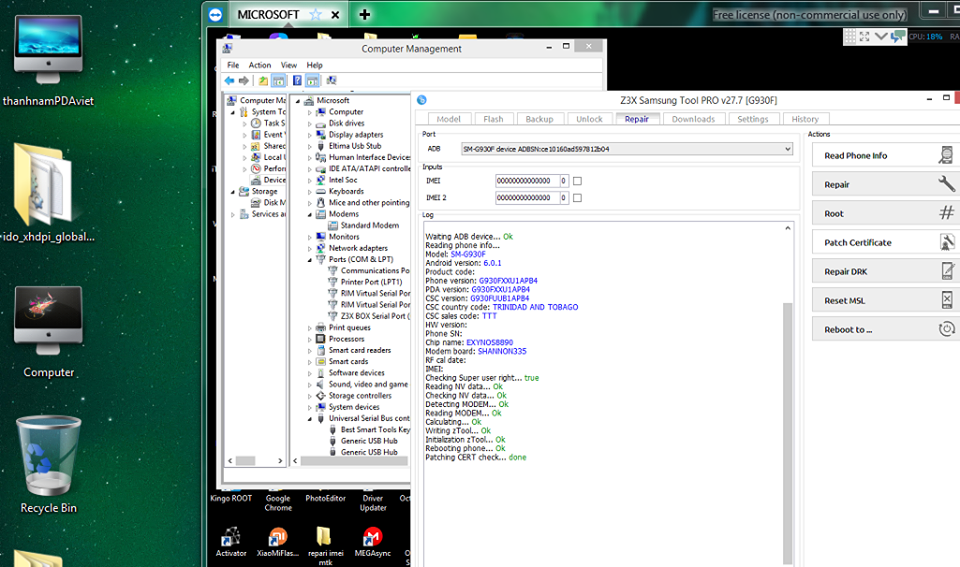Add a new remote session tab
The image size is (960, 567).
364,15
